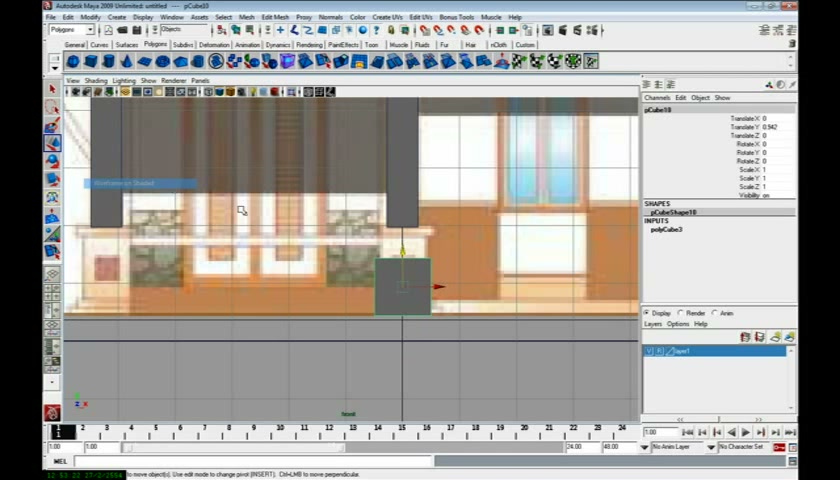The image size is (840, 480).
Task: Open the No Character Set dropdown arrow
Action: [711, 447]
